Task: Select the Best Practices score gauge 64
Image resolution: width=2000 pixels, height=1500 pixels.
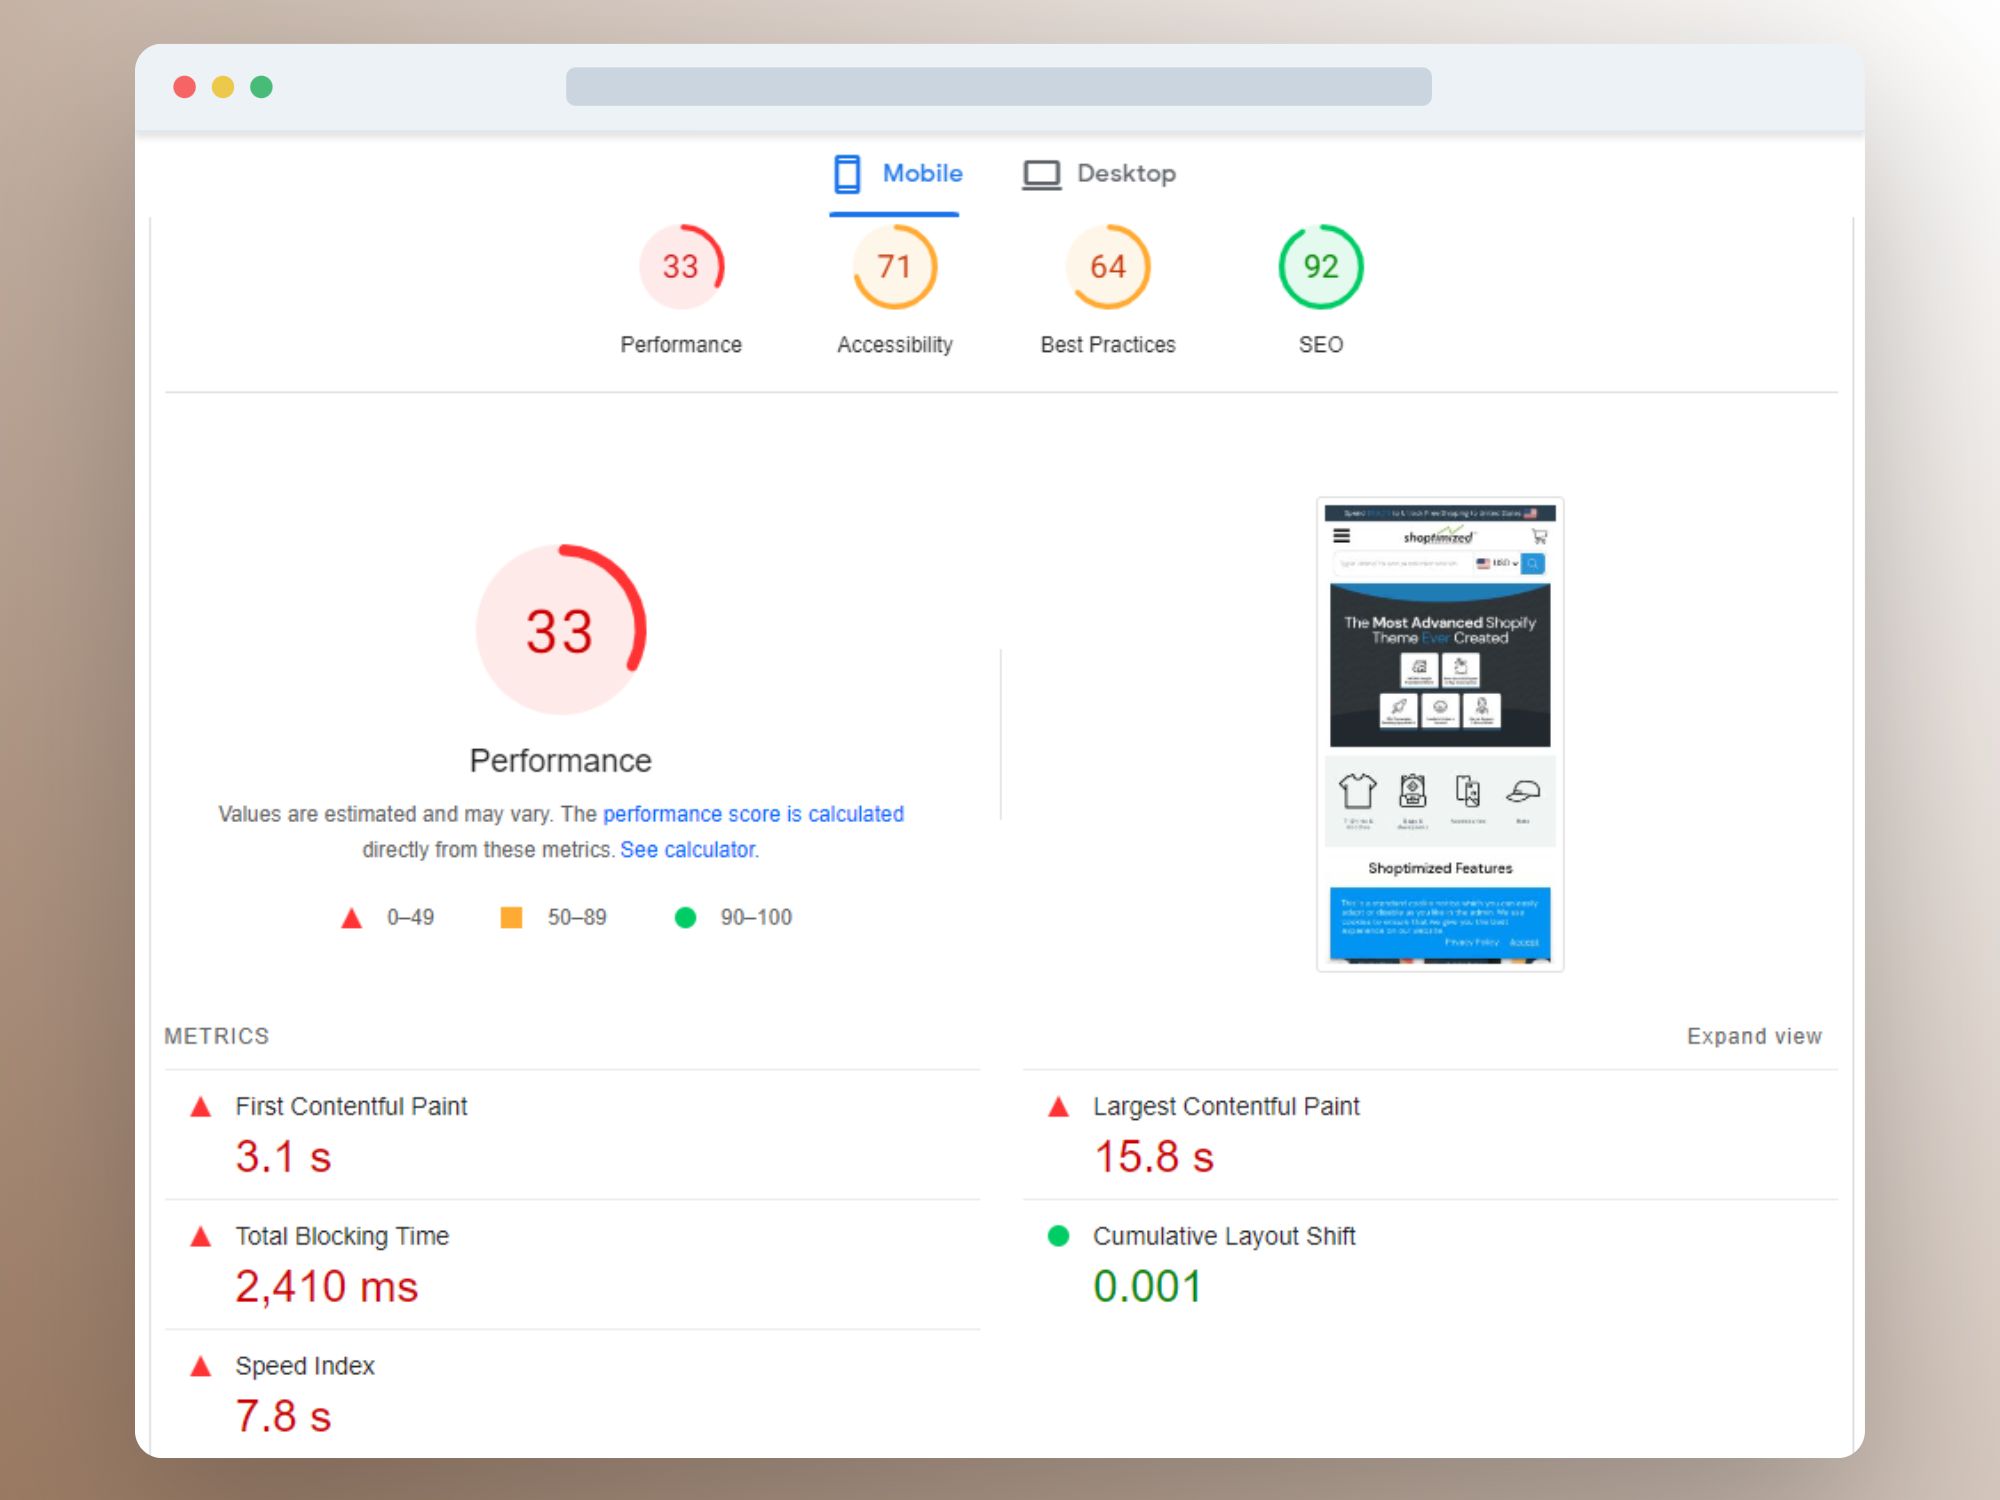Action: [1107, 266]
